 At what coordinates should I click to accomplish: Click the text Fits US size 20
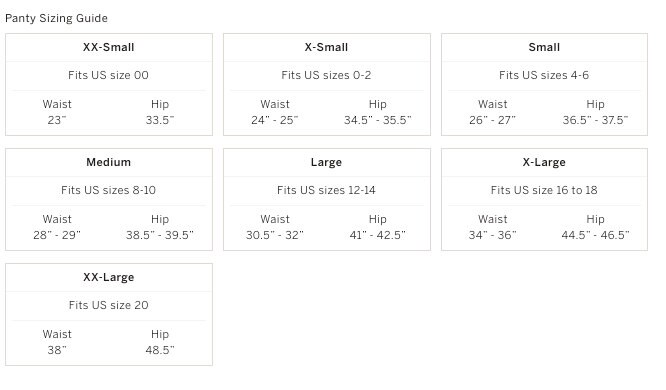point(109,305)
